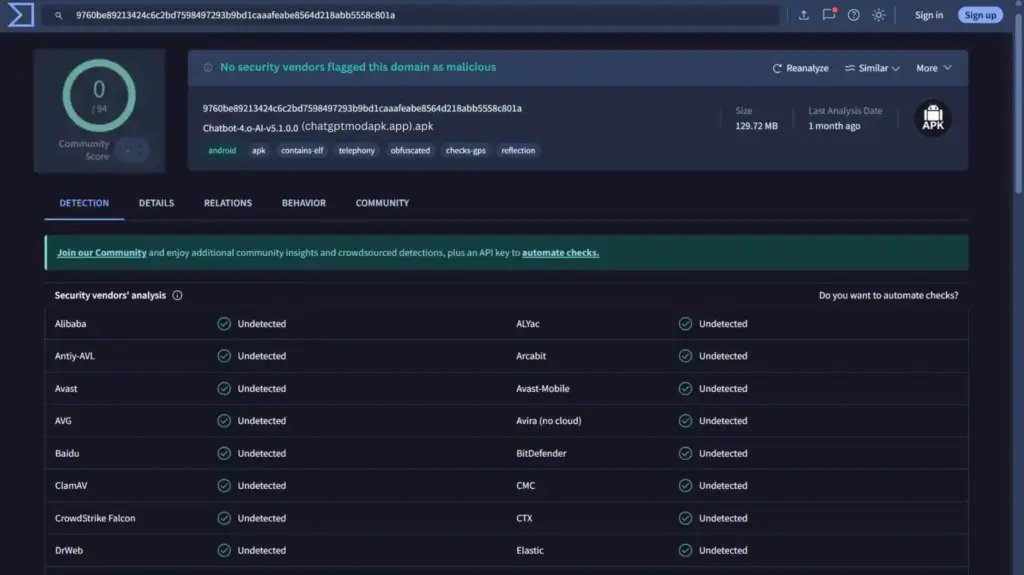Click the Alibaba undetected checkmark icon
The image size is (1024, 575).
[224, 323]
